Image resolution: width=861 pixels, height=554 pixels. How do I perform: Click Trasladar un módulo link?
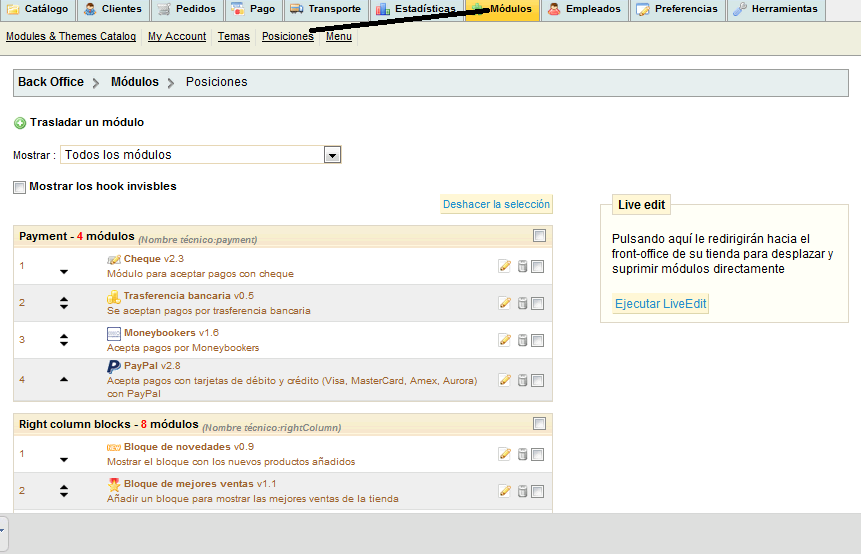[x=87, y=122]
